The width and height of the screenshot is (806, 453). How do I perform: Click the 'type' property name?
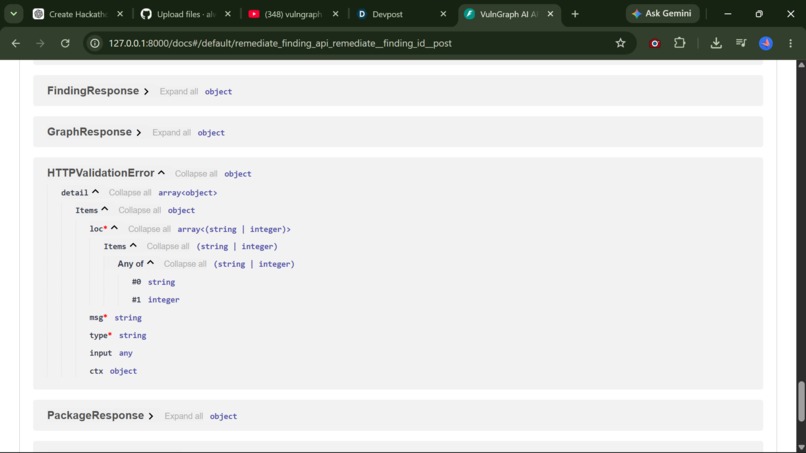(x=98, y=335)
